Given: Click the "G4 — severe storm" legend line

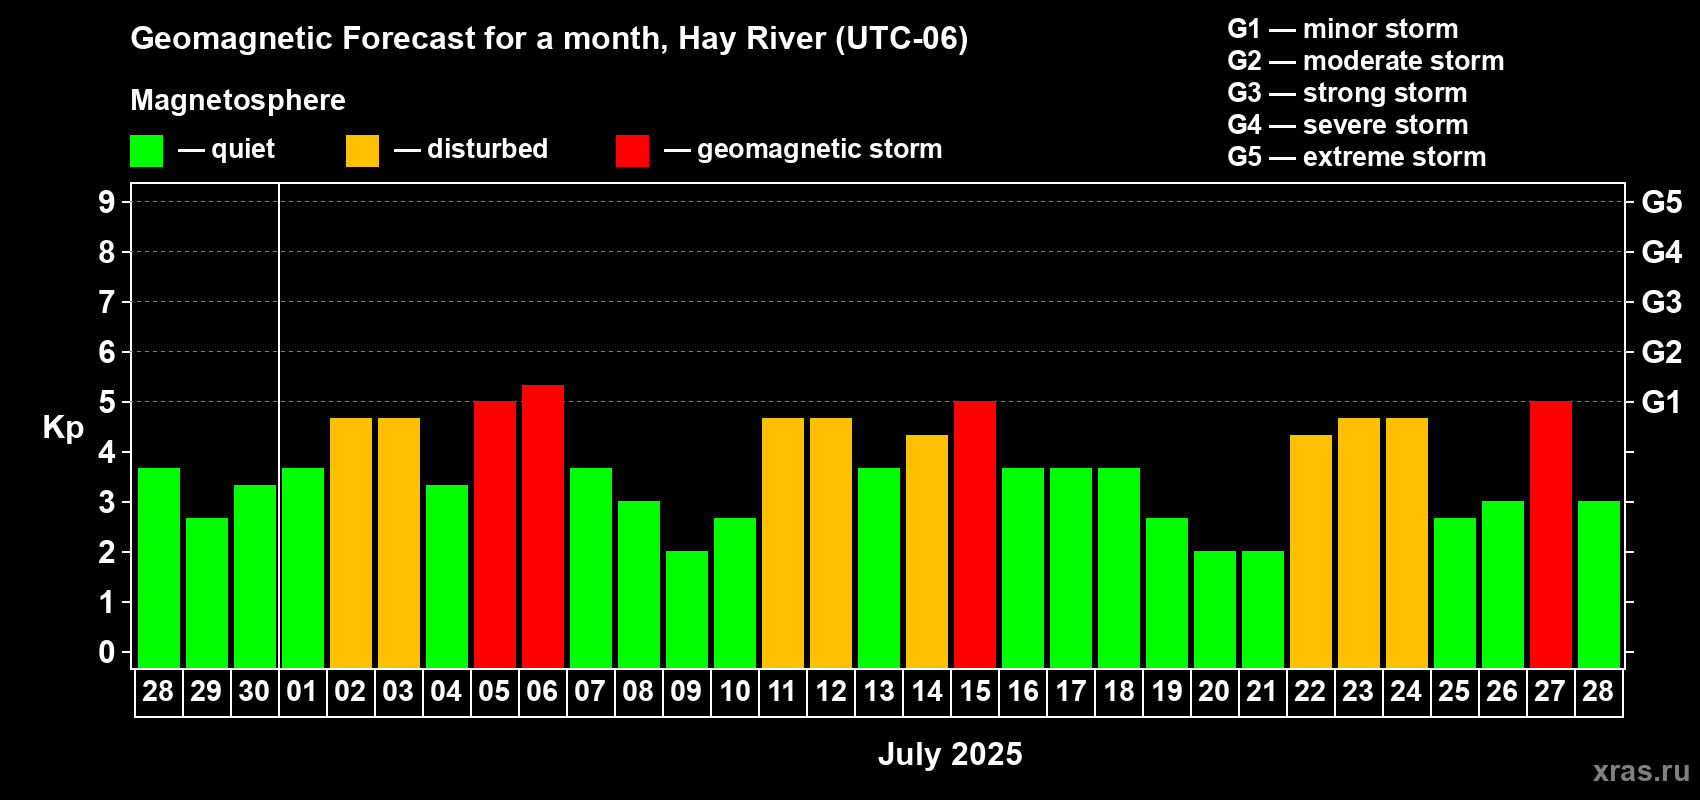Looking at the screenshot, I should coord(1347,125).
